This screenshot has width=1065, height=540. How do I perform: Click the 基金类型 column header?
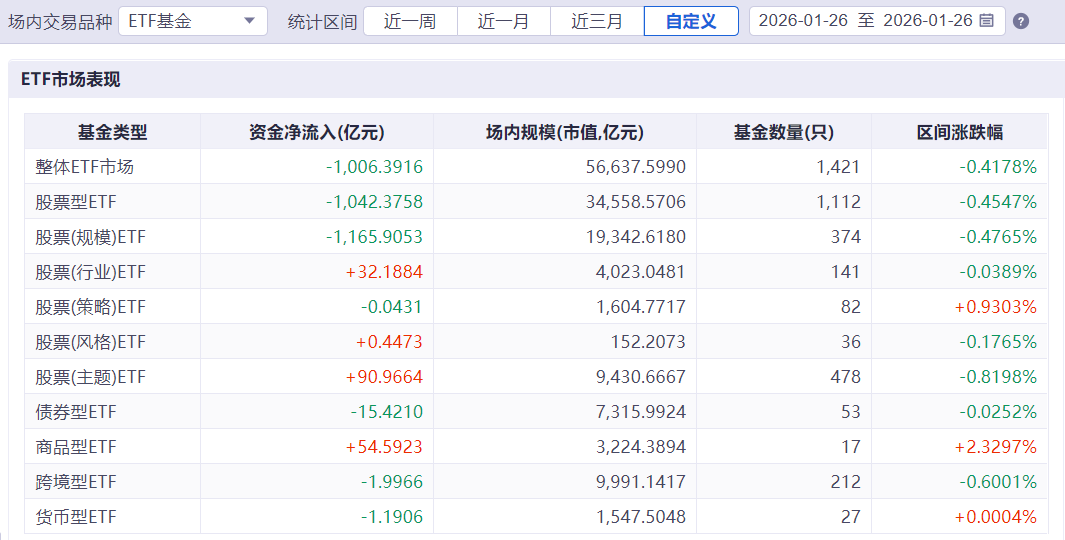pos(112,132)
